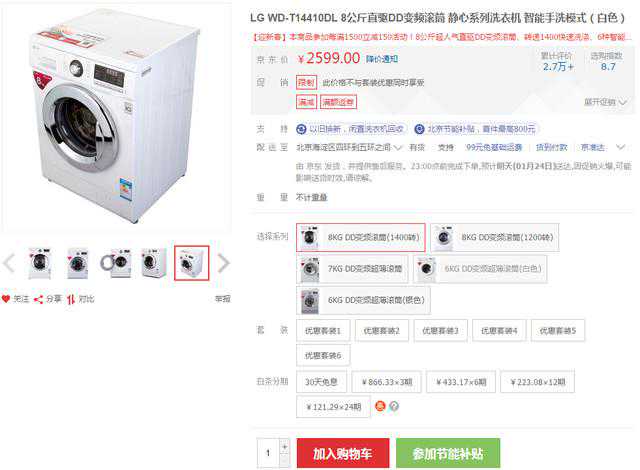Select the 优惠套装1 bundle tab
Screen dimensions: 640x470
click(x=323, y=330)
